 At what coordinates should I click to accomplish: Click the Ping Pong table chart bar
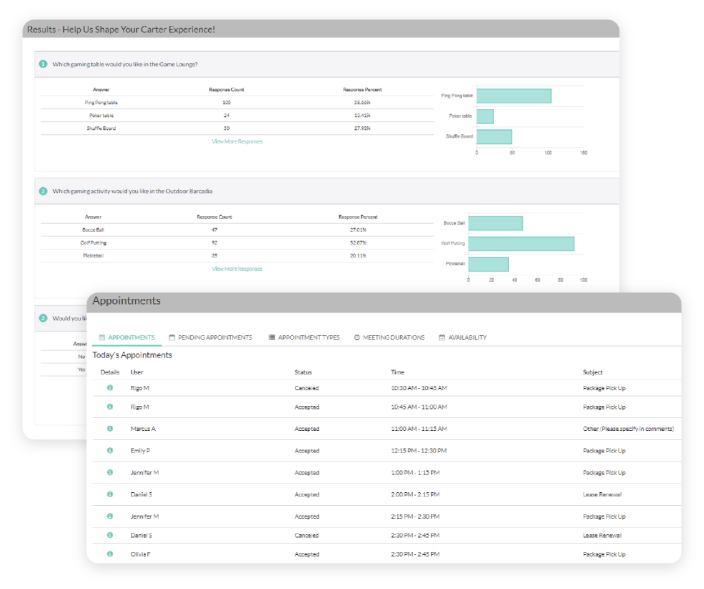pyautogui.click(x=514, y=96)
